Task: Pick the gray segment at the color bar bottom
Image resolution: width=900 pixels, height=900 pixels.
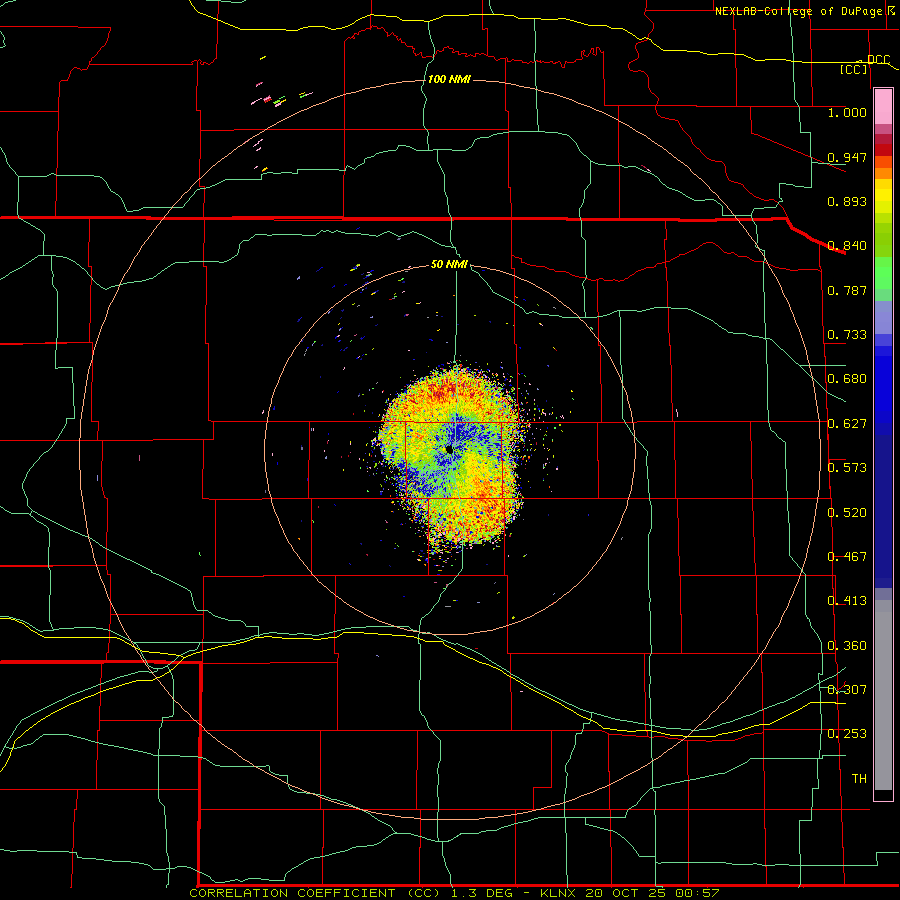Action: coord(883,695)
